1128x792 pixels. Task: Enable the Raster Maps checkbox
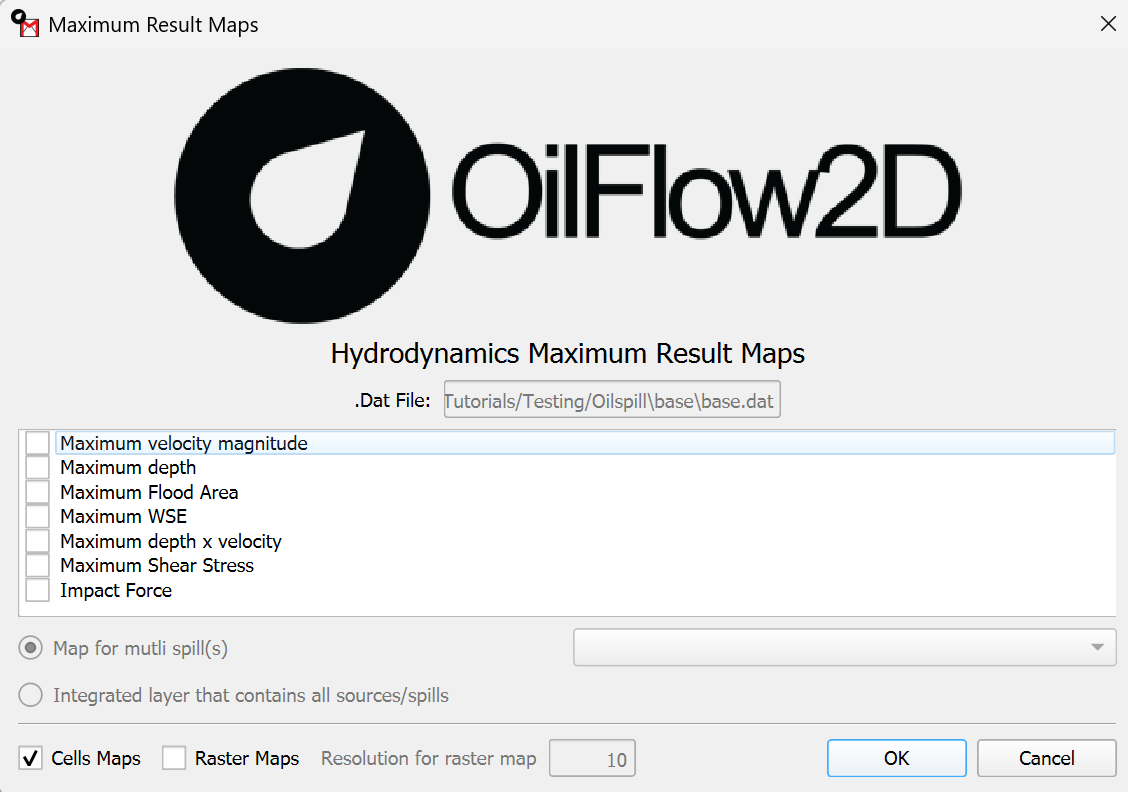[174, 758]
